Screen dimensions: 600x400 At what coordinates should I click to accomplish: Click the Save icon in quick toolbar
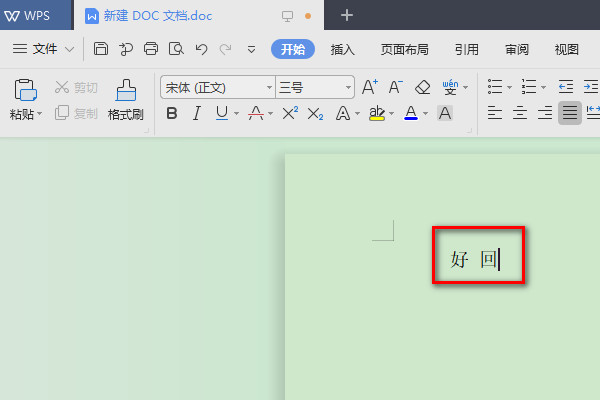tap(101, 49)
